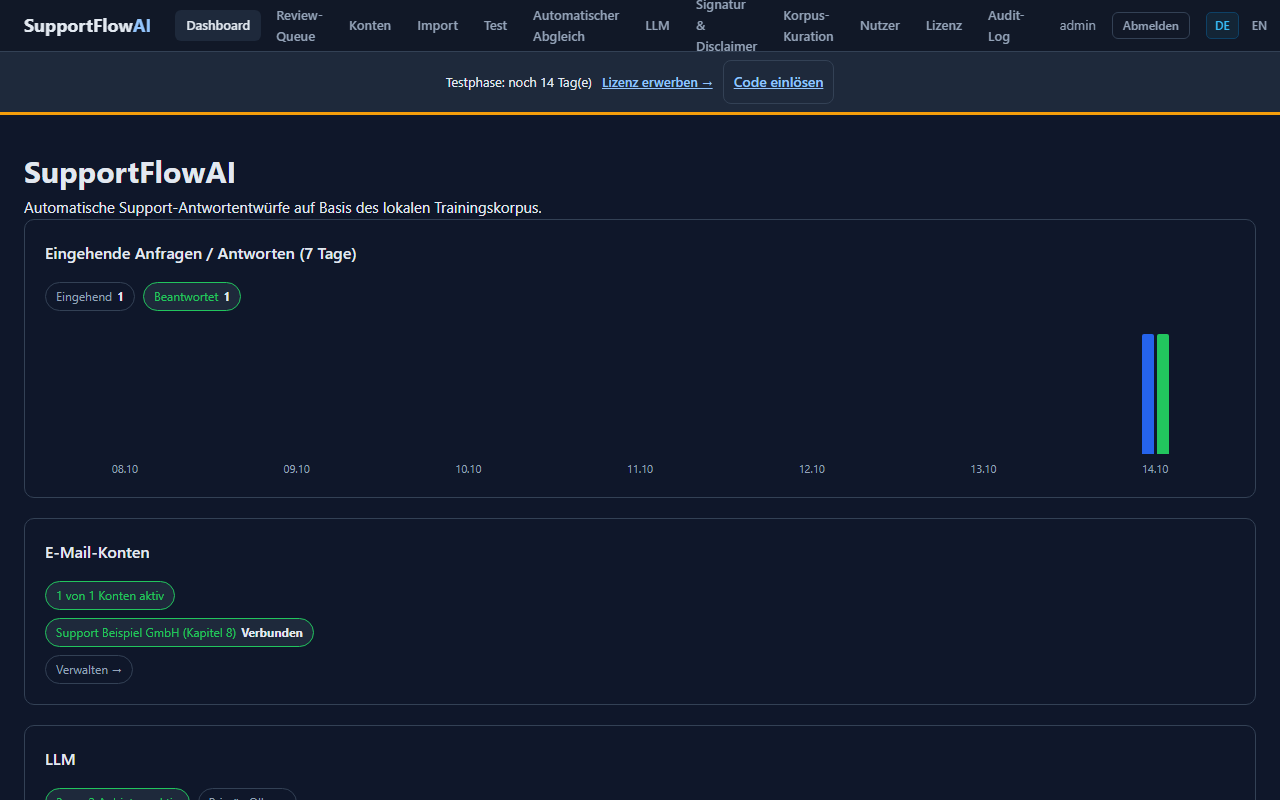Go to Automatischer Abgleich
The height and width of the screenshot is (800, 1280).
coord(576,26)
